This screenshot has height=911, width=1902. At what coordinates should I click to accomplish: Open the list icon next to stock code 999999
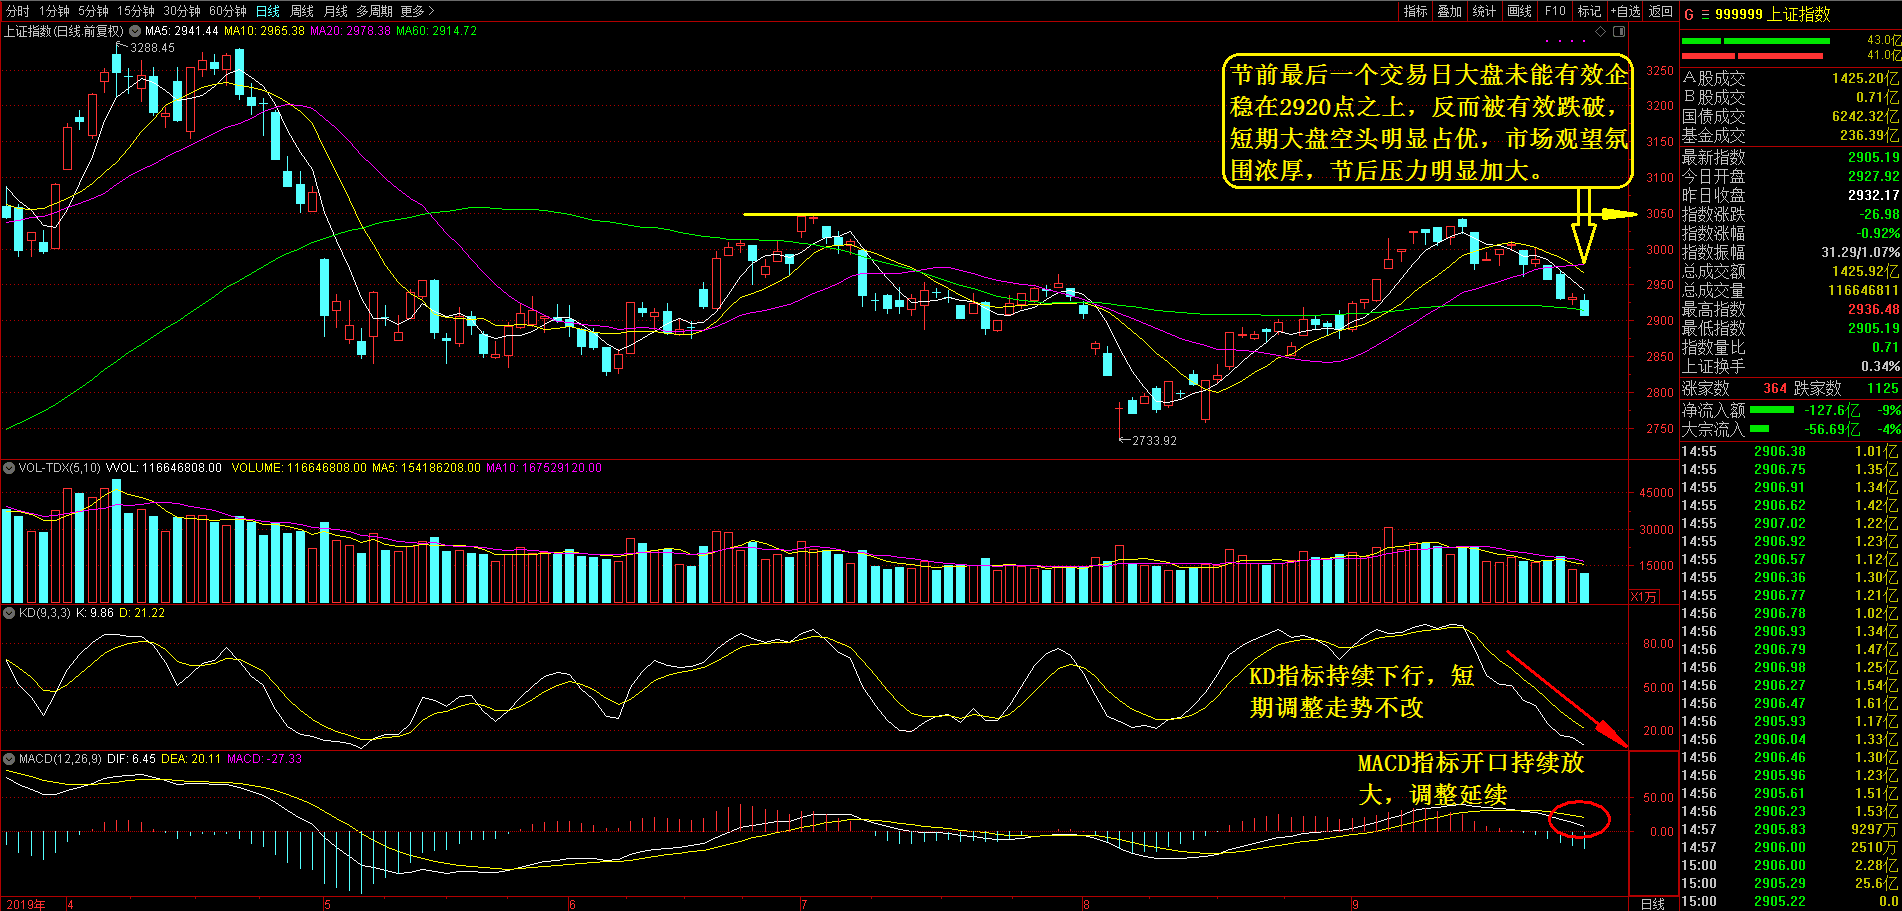point(1705,14)
